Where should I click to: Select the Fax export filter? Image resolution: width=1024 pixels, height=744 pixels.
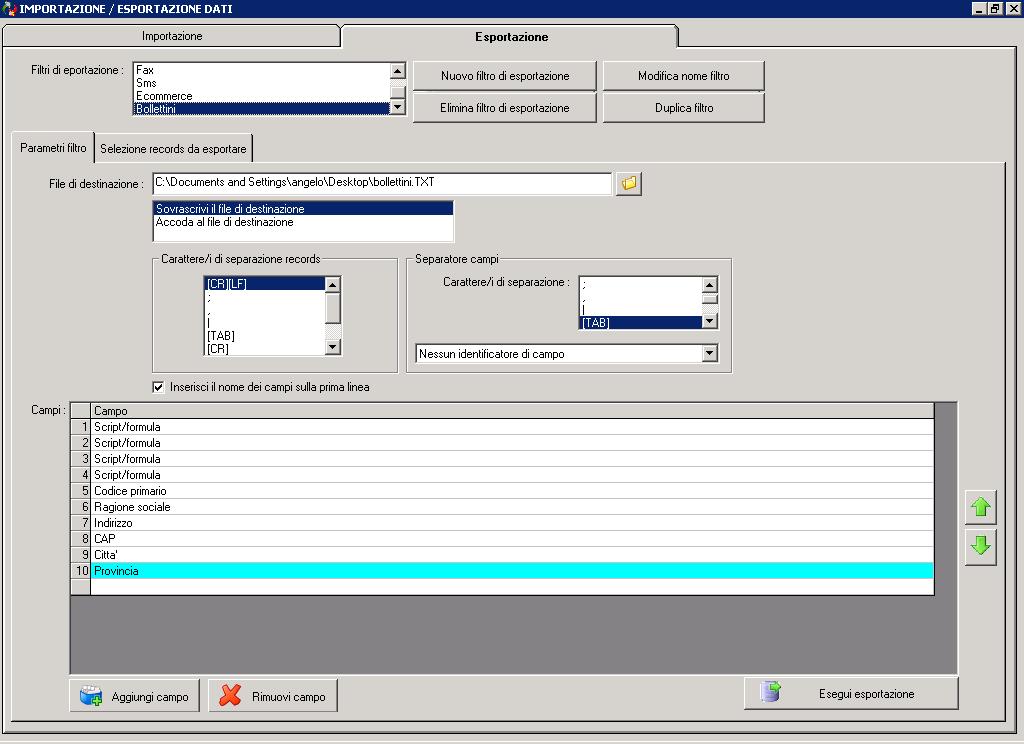click(x=261, y=70)
